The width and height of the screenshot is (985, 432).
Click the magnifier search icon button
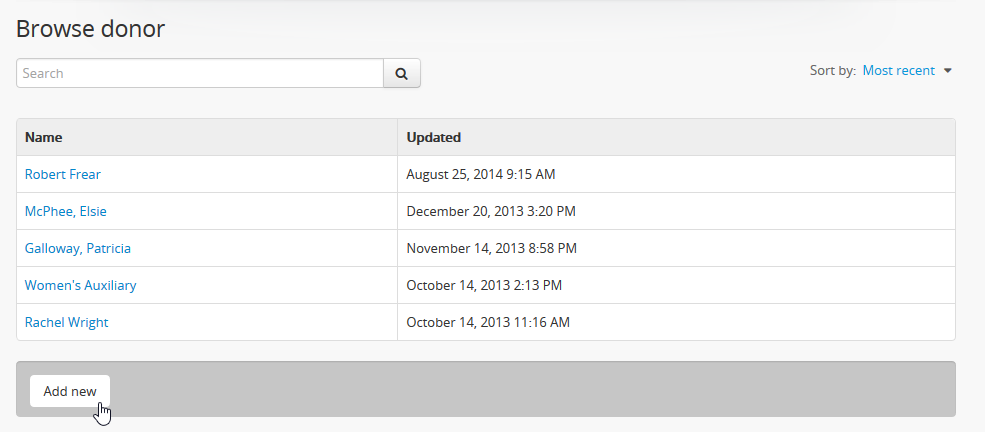tap(402, 73)
